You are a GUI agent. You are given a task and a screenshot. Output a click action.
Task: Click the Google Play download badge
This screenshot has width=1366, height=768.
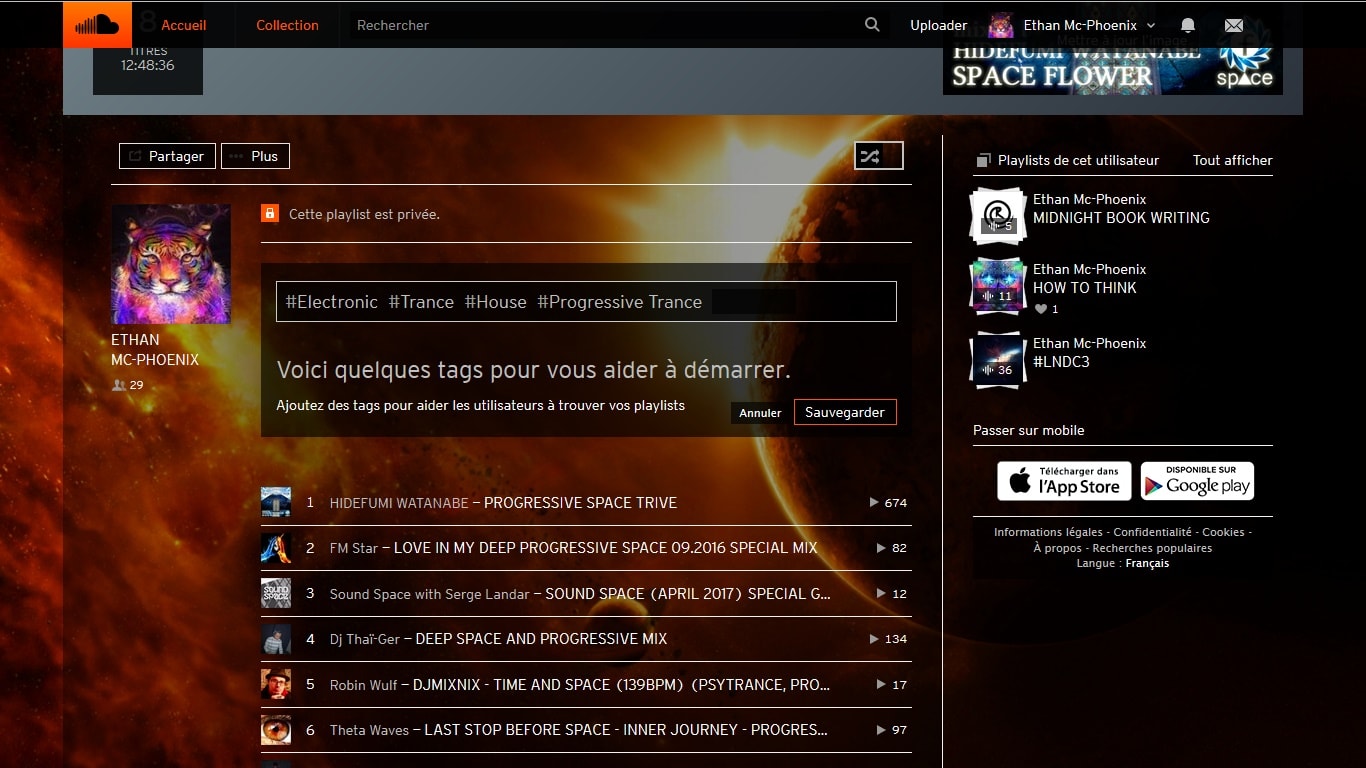pyautogui.click(x=1197, y=481)
